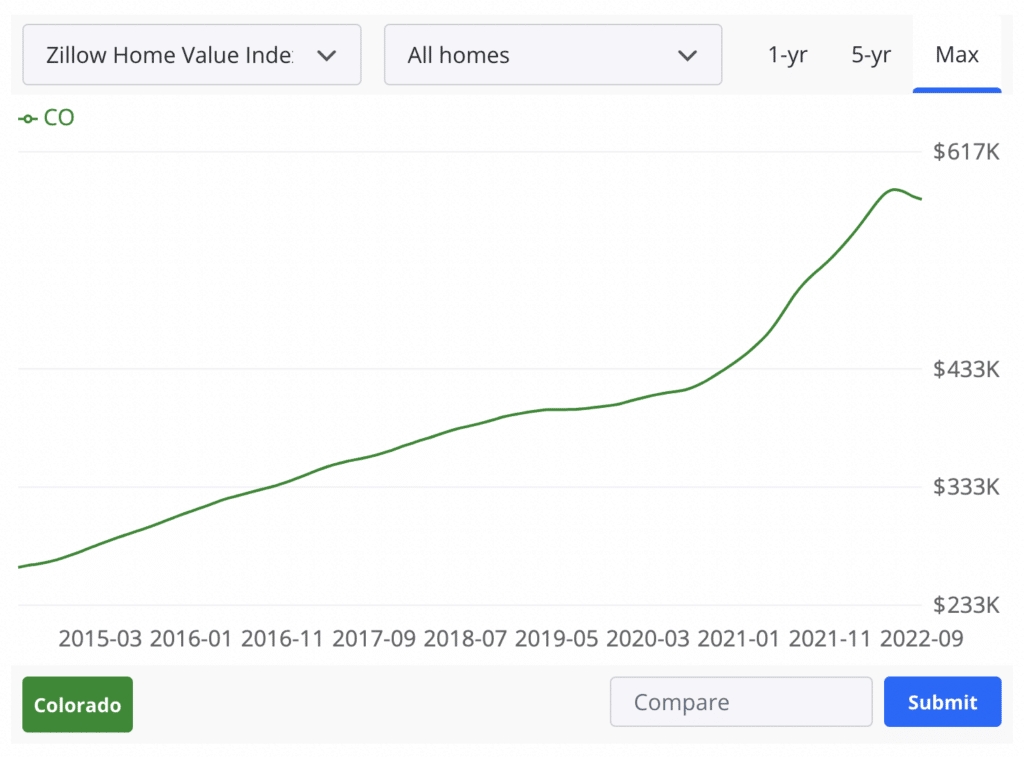Click the $433K axis label

coord(966,370)
